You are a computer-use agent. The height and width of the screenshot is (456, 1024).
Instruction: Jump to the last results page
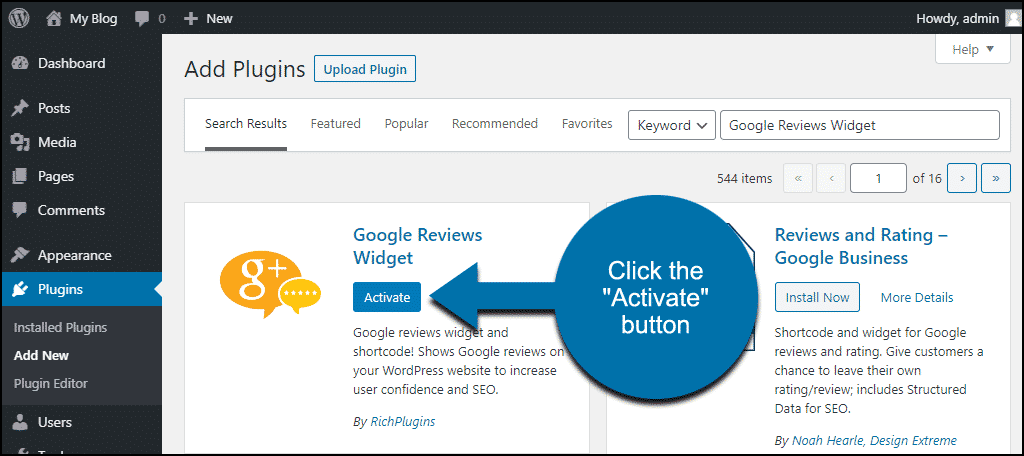[996, 178]
